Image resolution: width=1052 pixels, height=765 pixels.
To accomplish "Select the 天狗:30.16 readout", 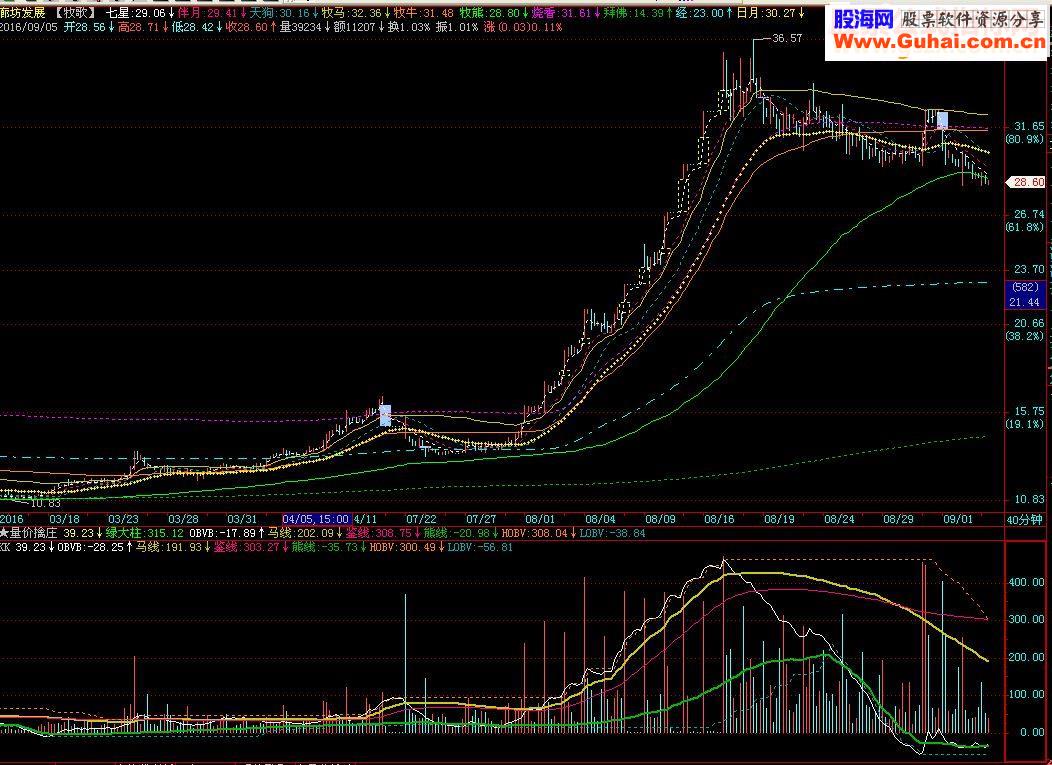I will 280,13.
